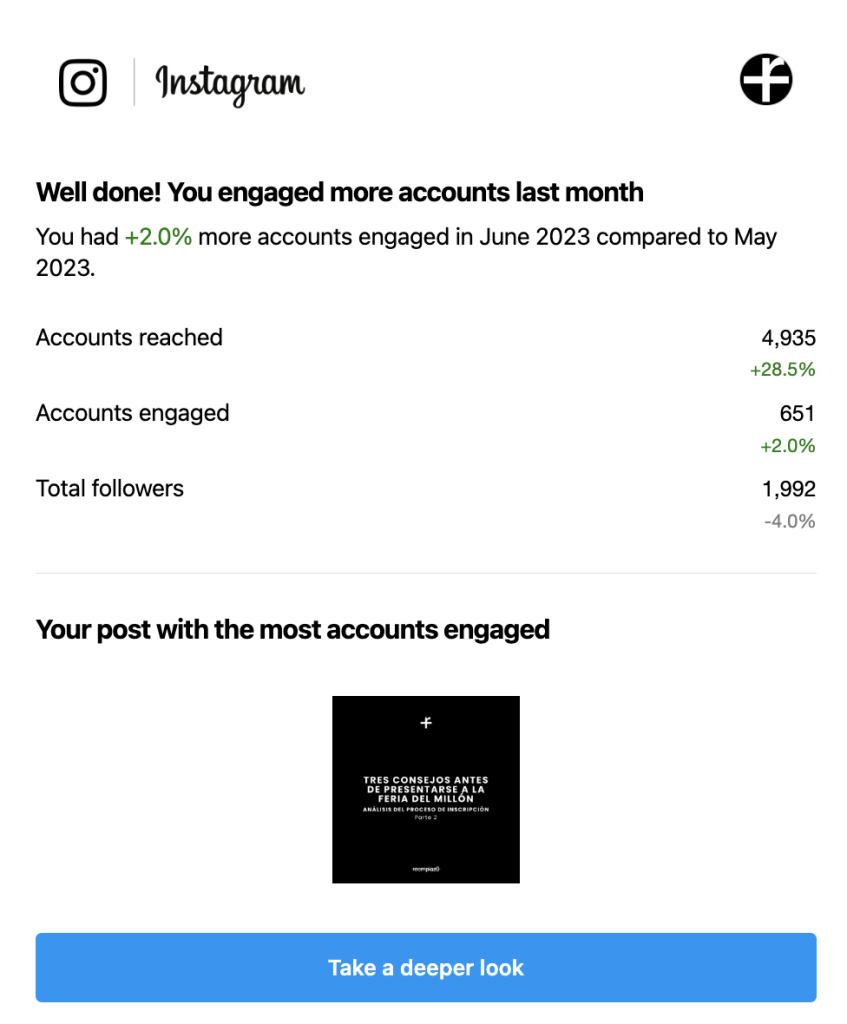
Task: Click the 651 accounts engaged value
Action: [x=797, y=413]
